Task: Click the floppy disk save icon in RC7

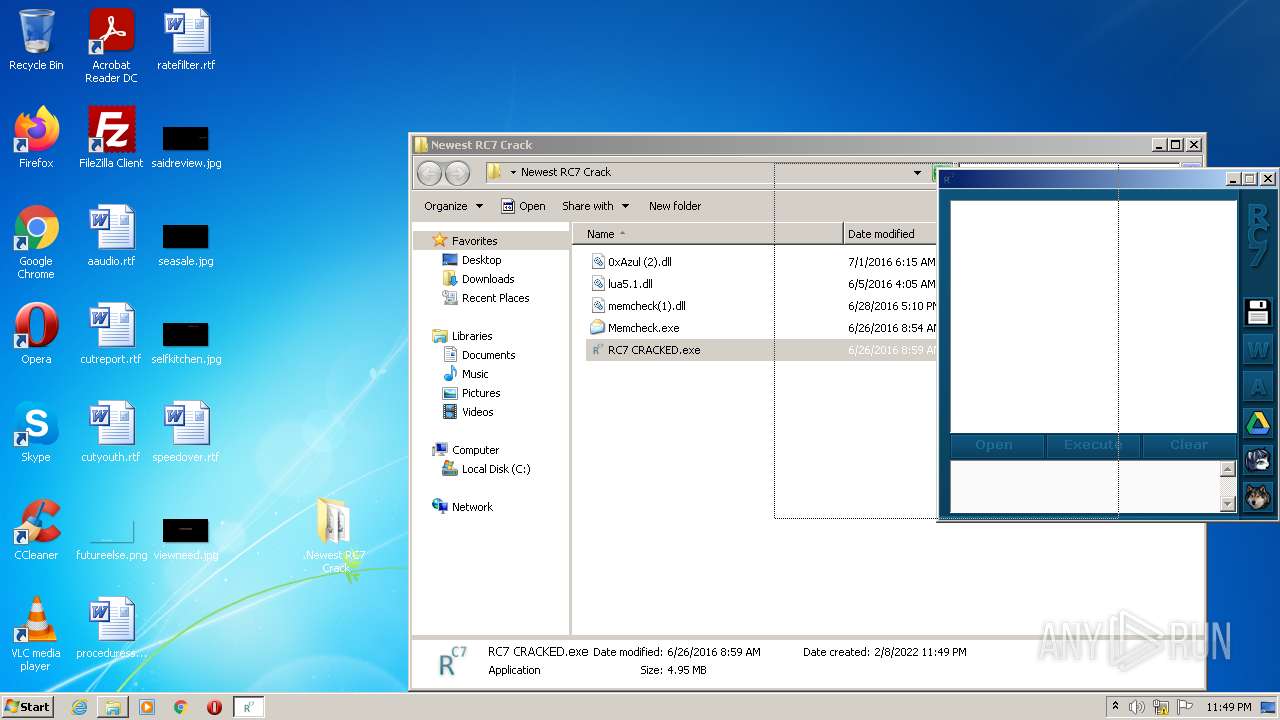Action: click(x=1257, y=313)
